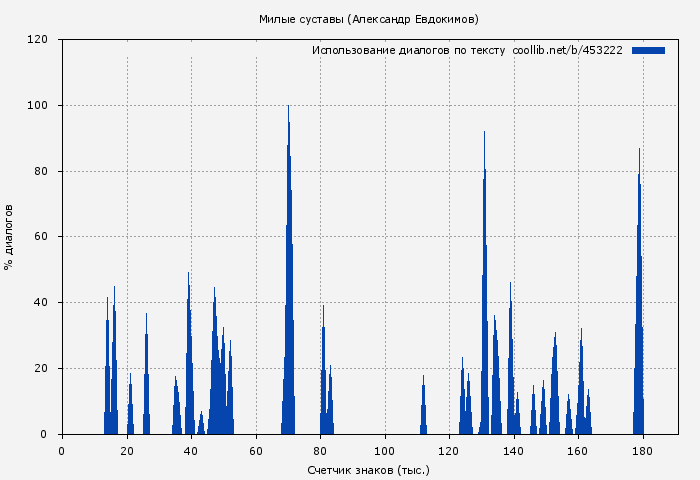700x480 pixels.
Task: Click the "160" tick on the horizontal axis
Action: (578, 451)
